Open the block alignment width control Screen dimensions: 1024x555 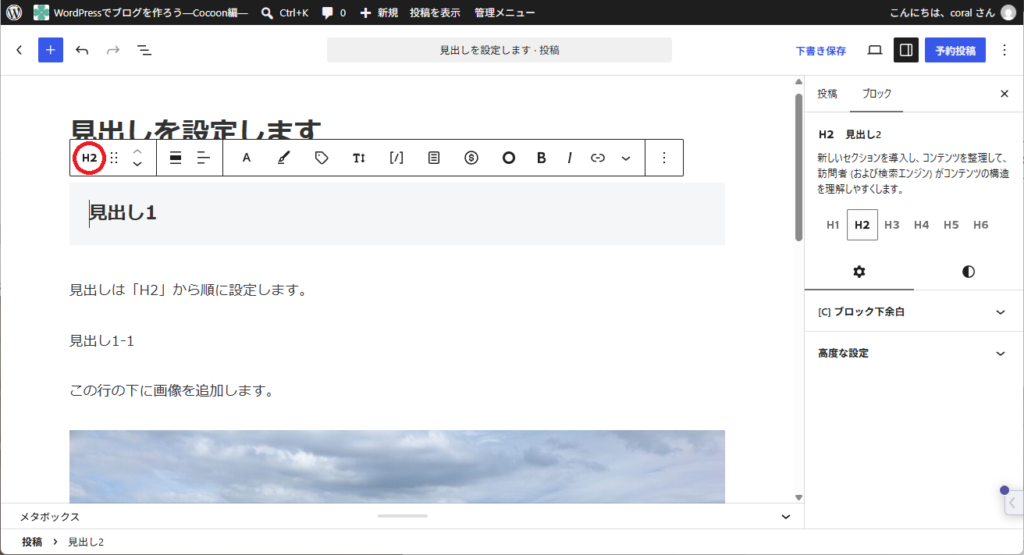(175, 158)
